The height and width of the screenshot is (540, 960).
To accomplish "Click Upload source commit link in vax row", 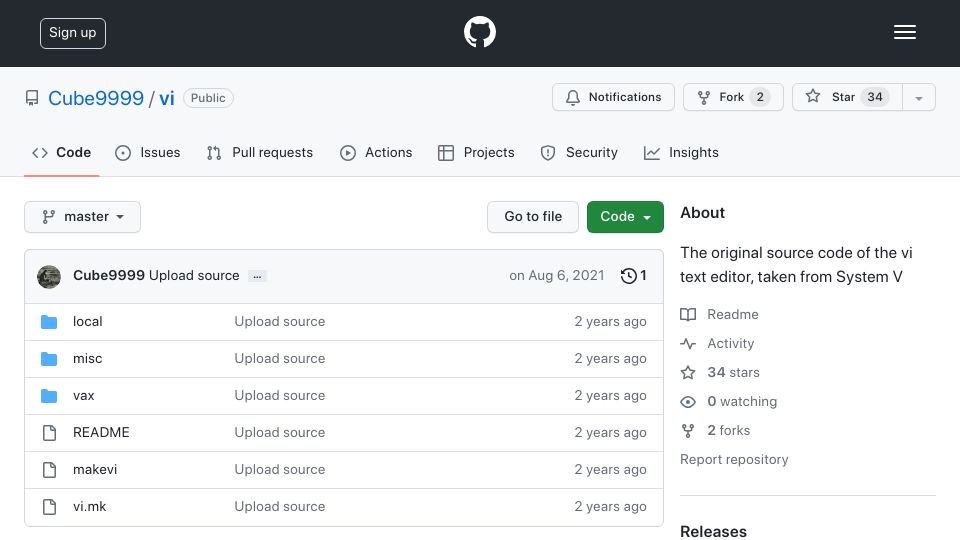I will point(280,396).
